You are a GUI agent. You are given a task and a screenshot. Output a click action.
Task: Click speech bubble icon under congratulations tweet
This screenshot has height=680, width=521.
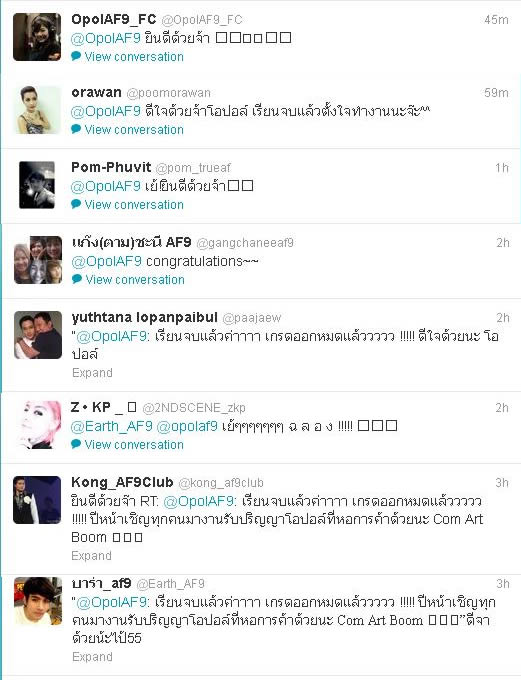pos(76,279)
